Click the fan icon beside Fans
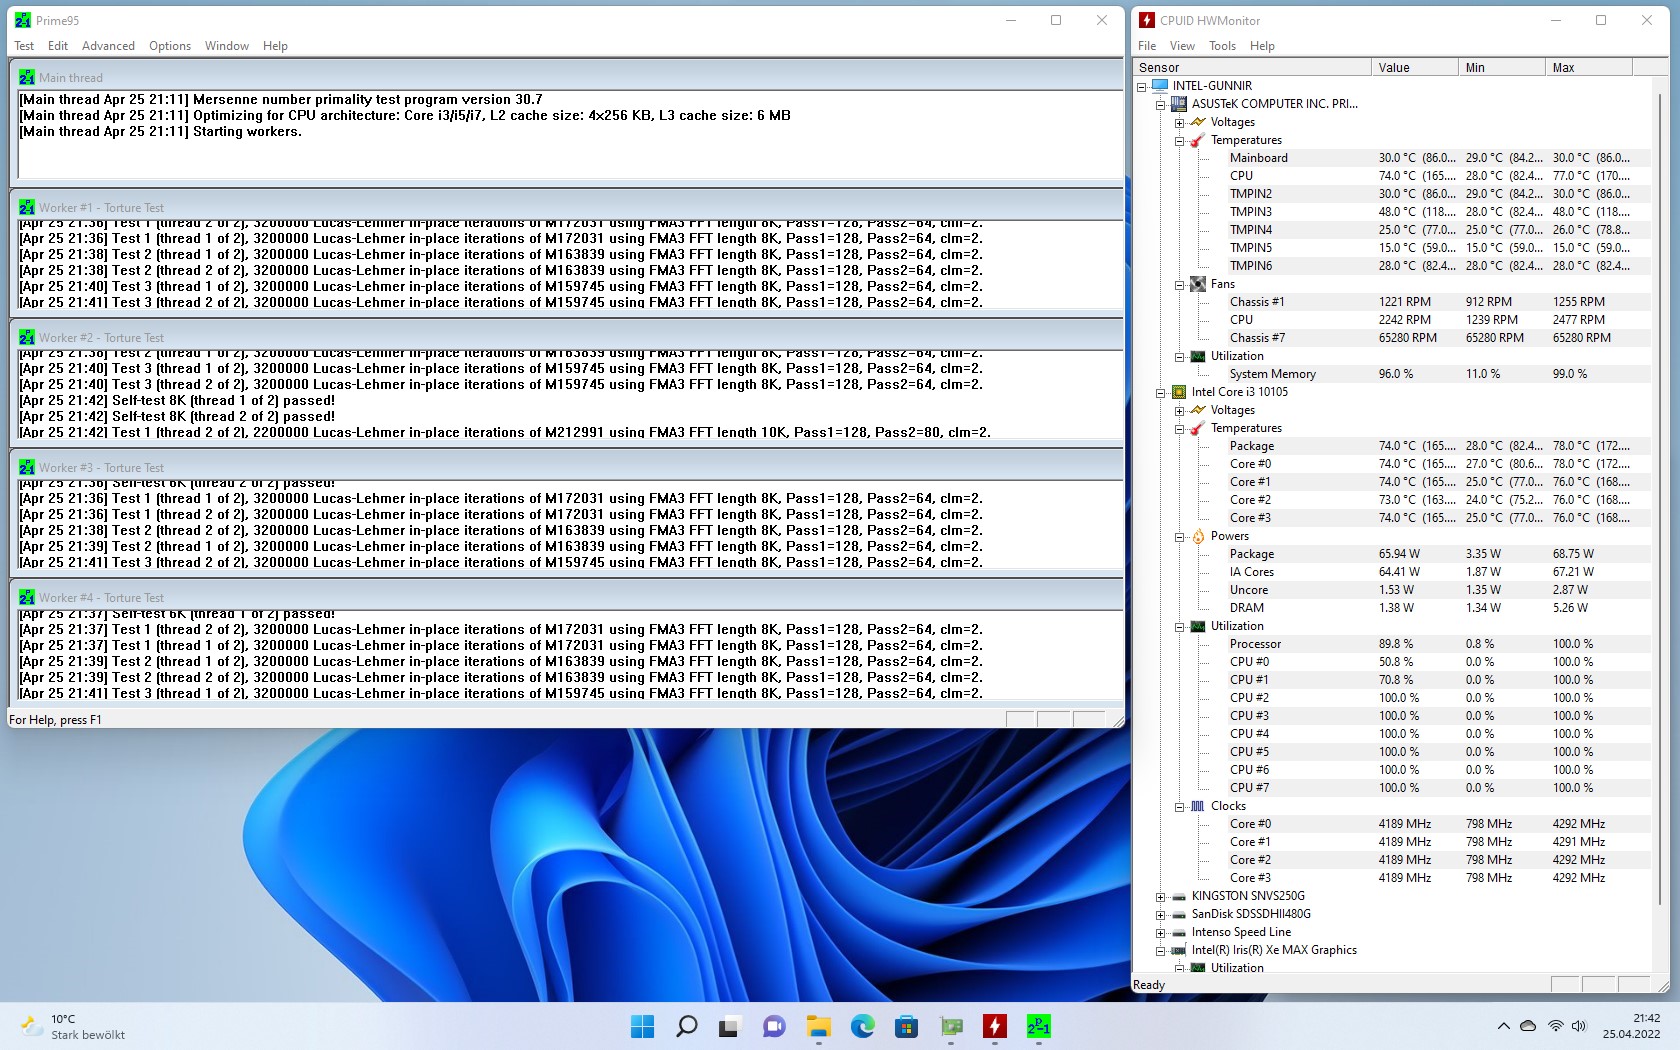1680x1050 pixels. pyautogui.click(x=1198, y=284)
